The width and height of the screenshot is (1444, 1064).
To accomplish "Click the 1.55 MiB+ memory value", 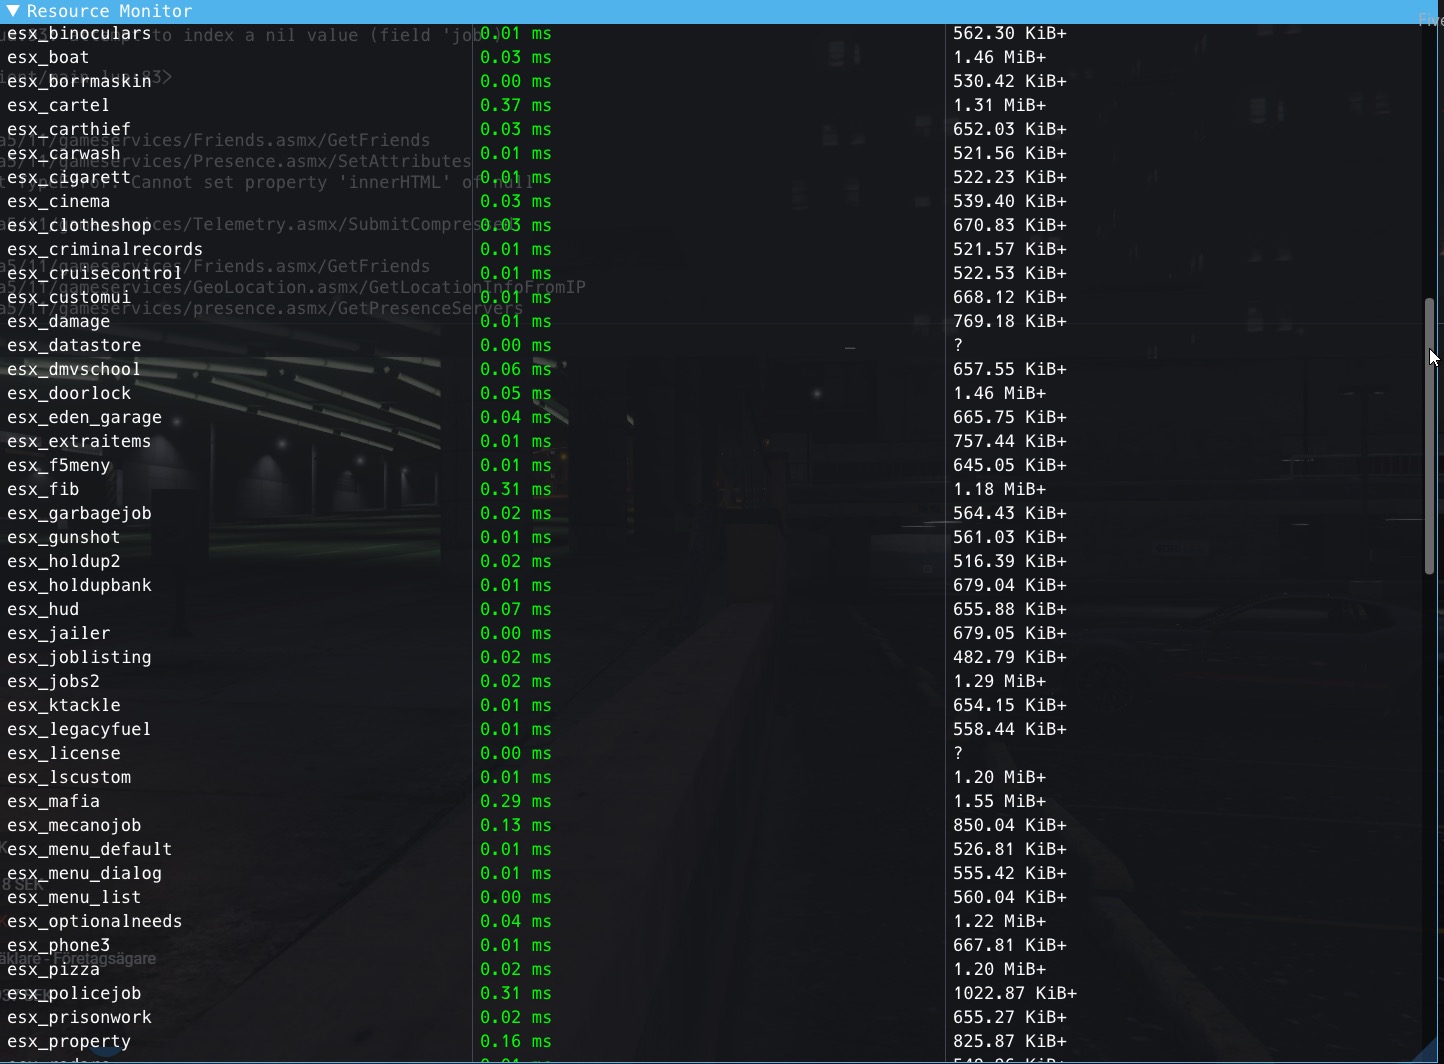I will [x=999, y=801].
